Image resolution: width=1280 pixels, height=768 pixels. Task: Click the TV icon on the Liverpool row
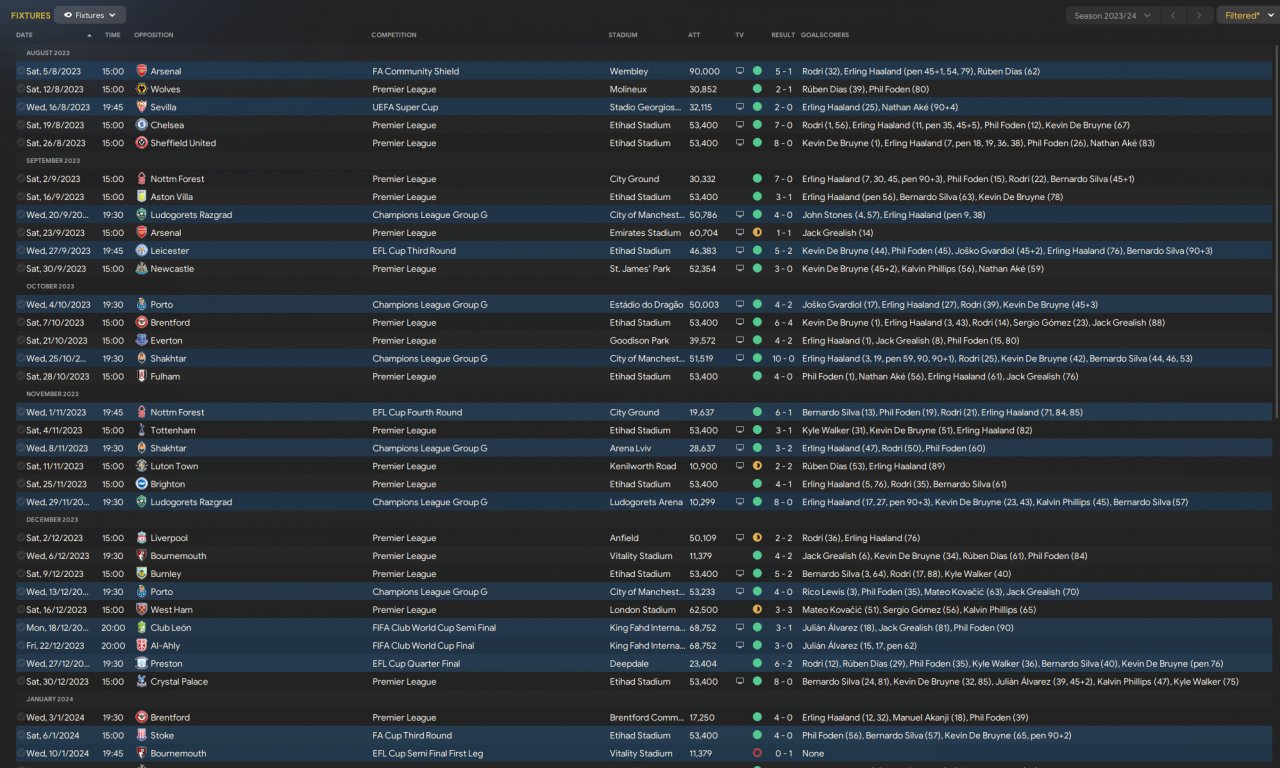tap(740, 538)
